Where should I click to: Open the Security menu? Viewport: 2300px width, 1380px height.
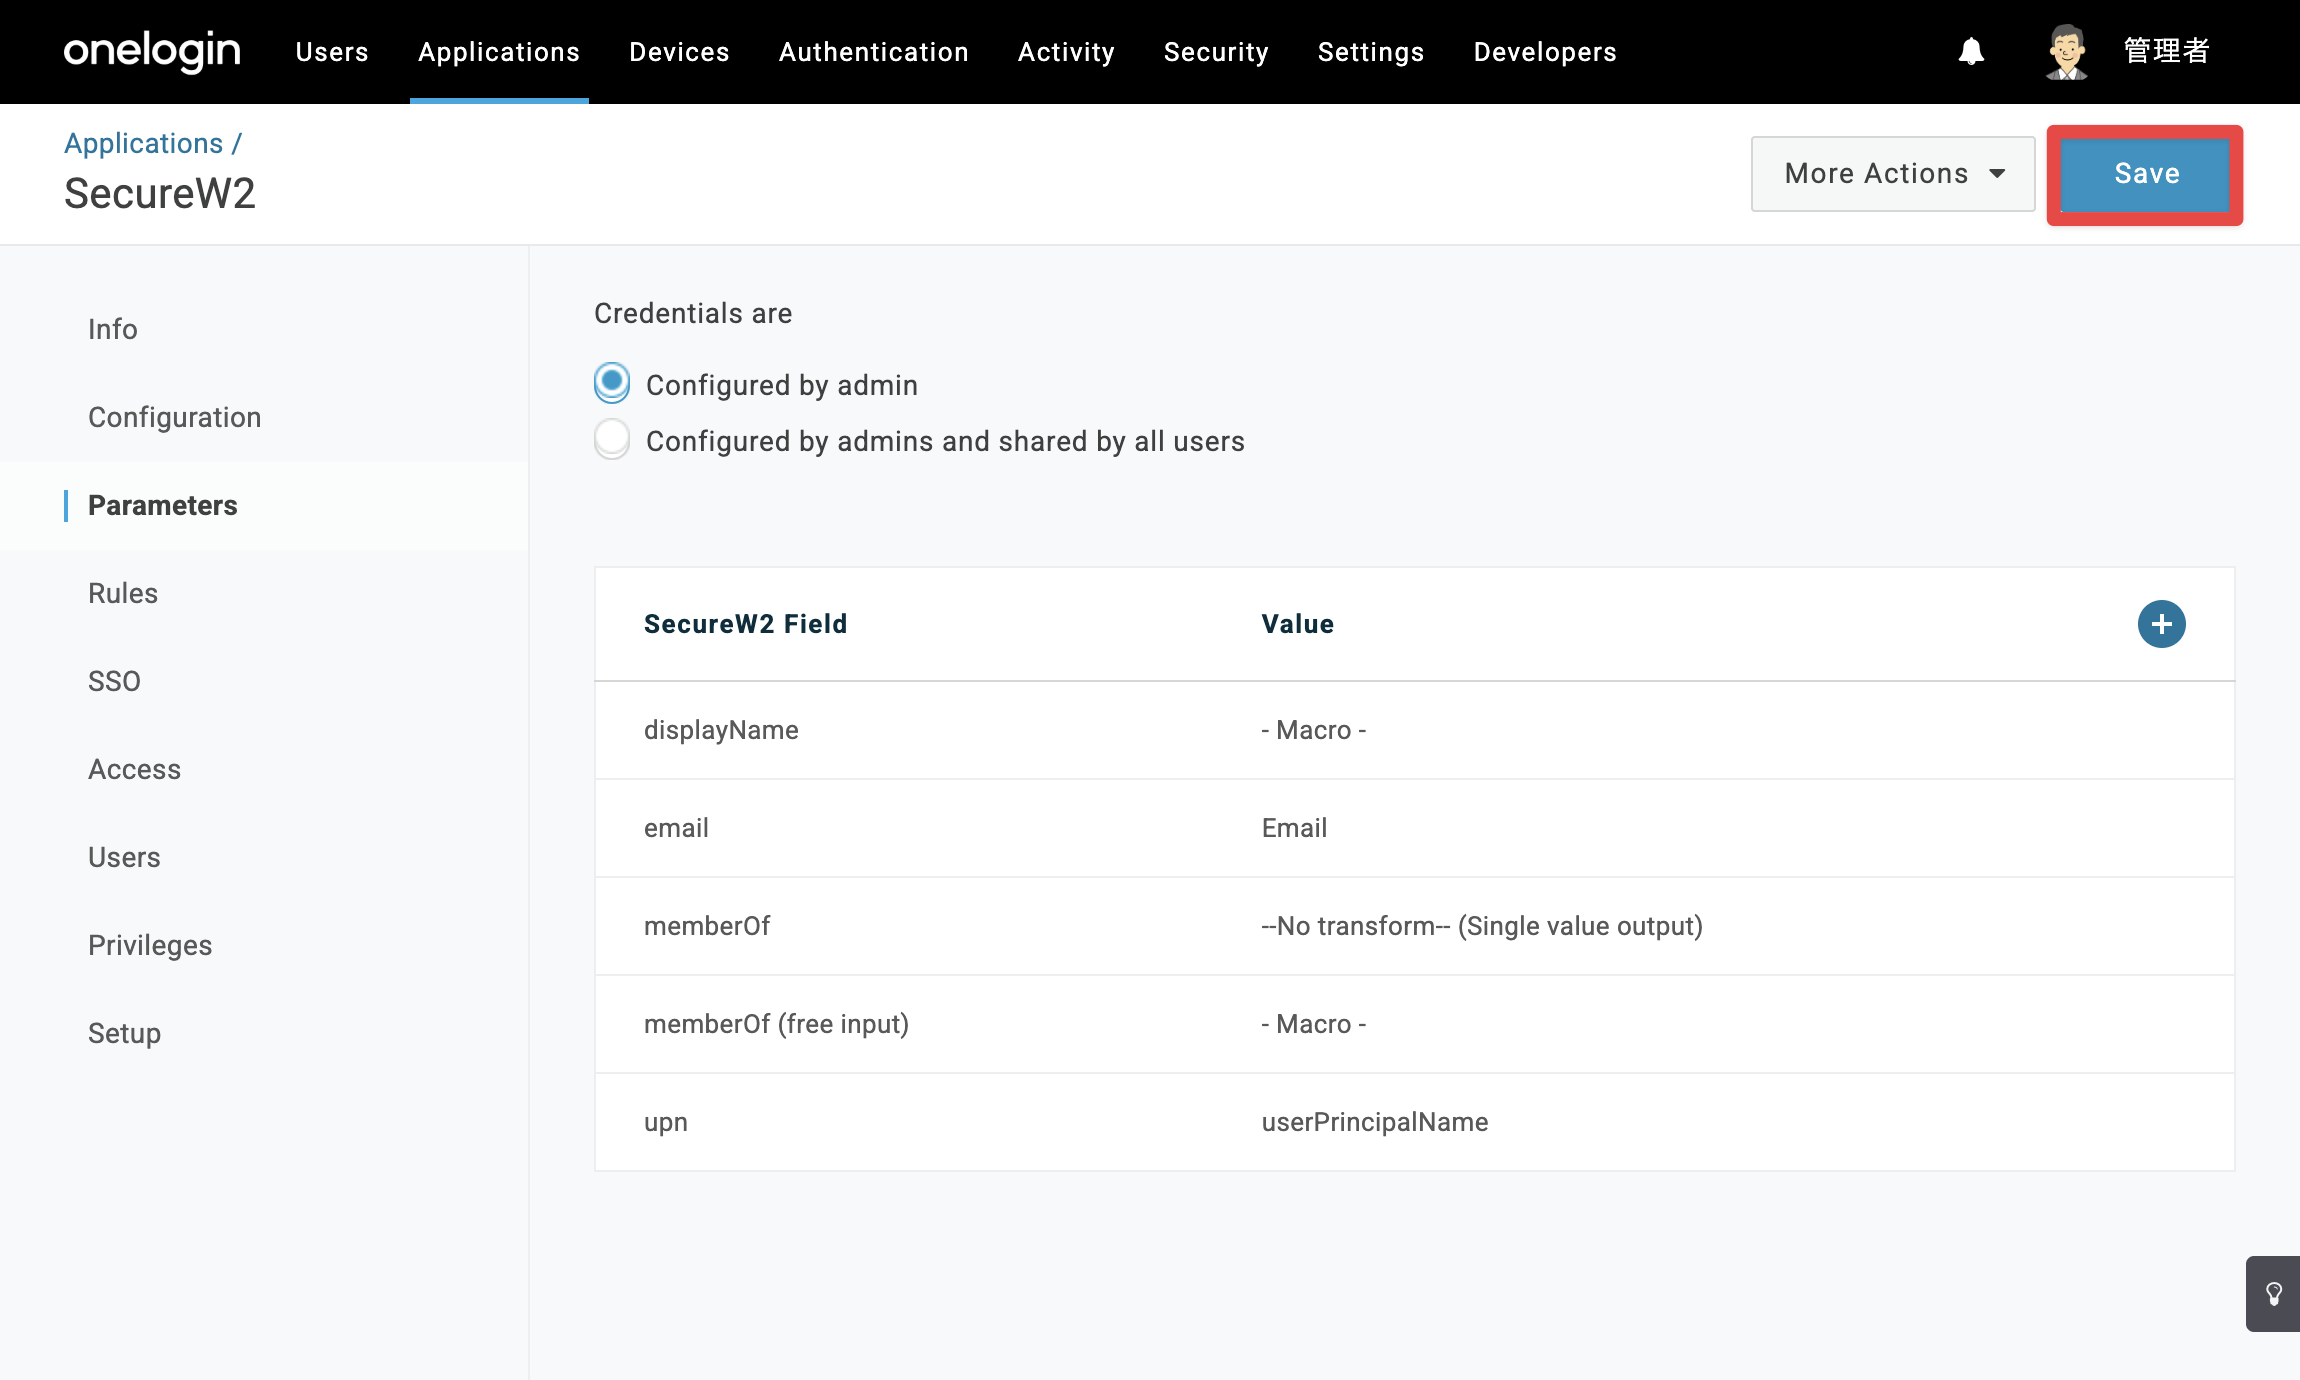[1216, 52]
